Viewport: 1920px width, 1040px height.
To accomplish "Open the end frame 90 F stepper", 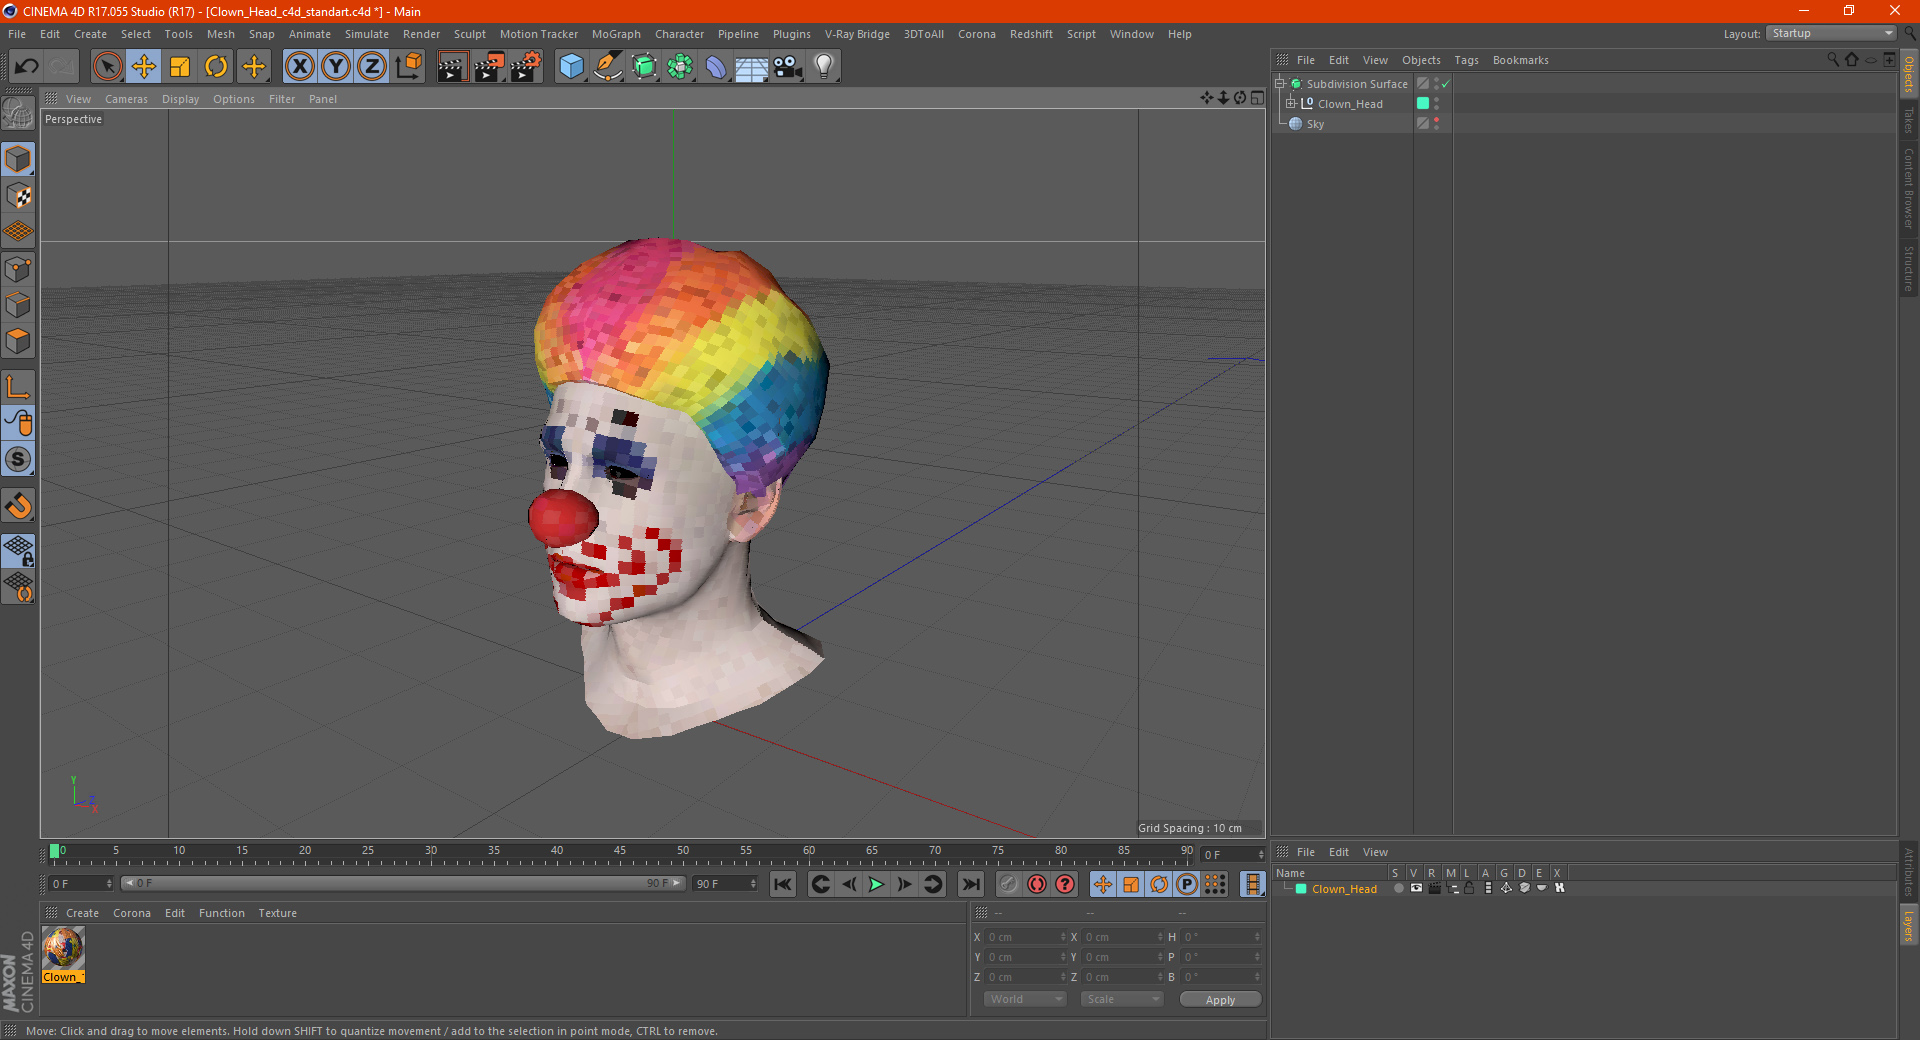I will pyautogui.click(x=754, y=883).
